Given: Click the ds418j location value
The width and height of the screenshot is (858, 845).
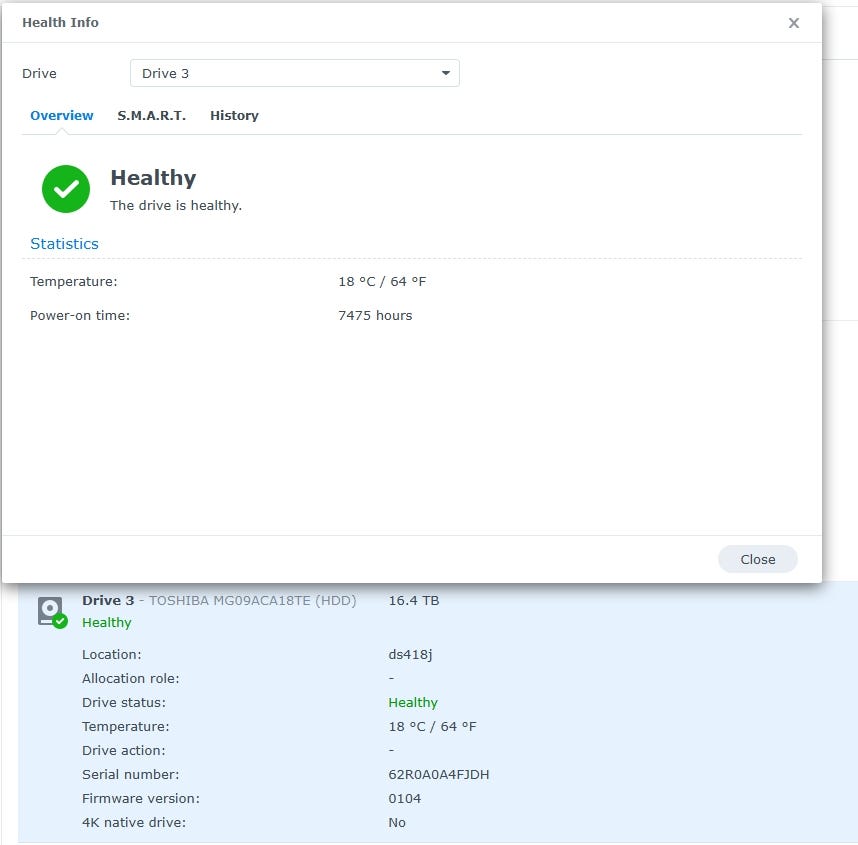Looking at the screenshot, I should tap(410, 655).
